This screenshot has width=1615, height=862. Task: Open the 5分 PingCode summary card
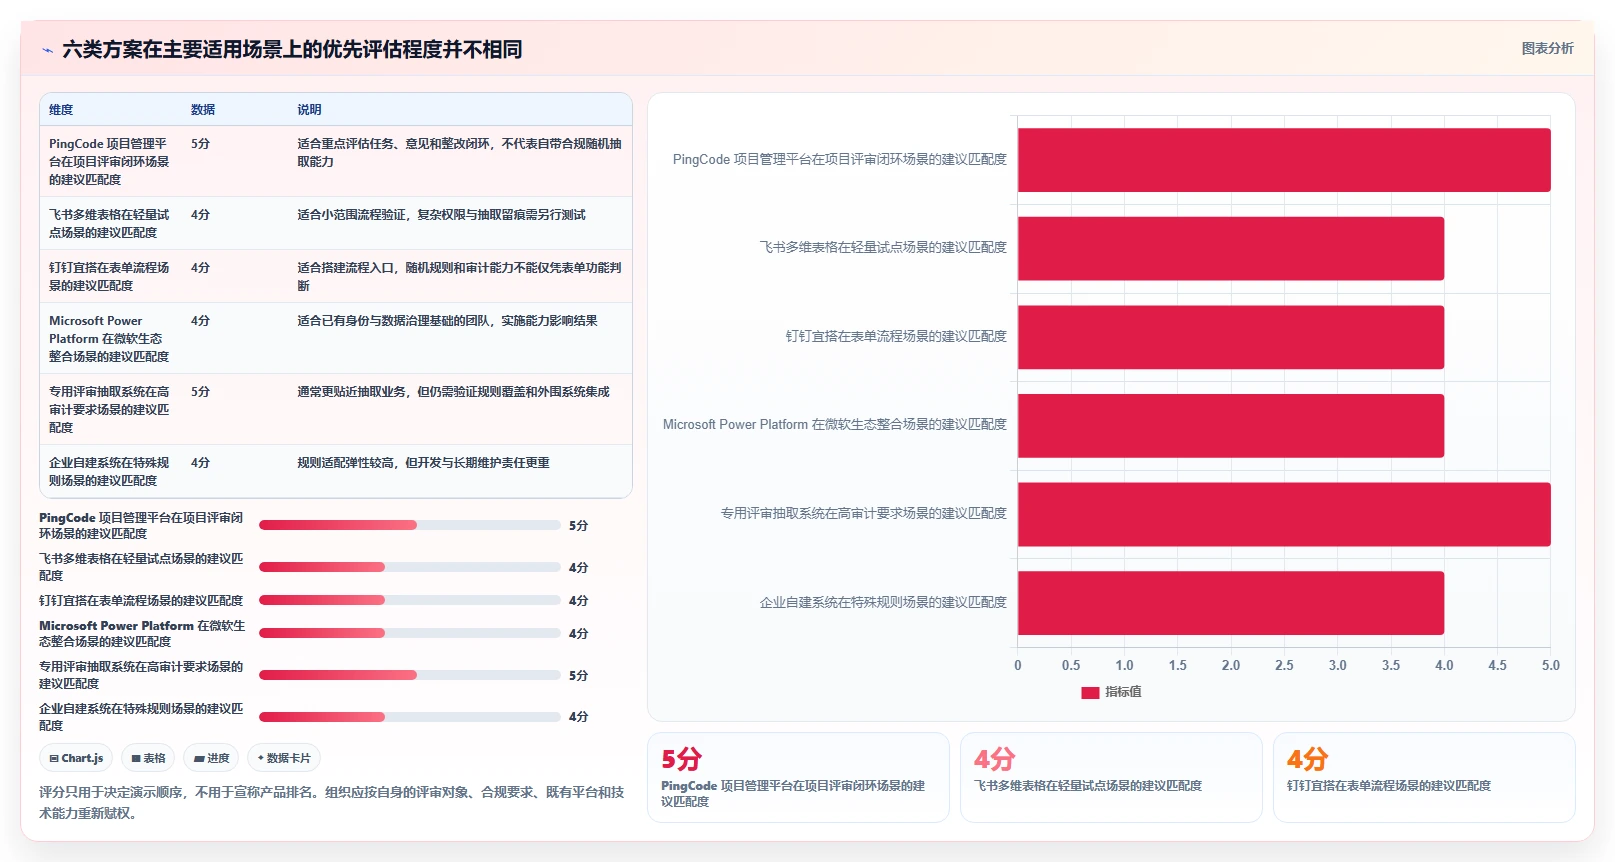click(798, 777)
